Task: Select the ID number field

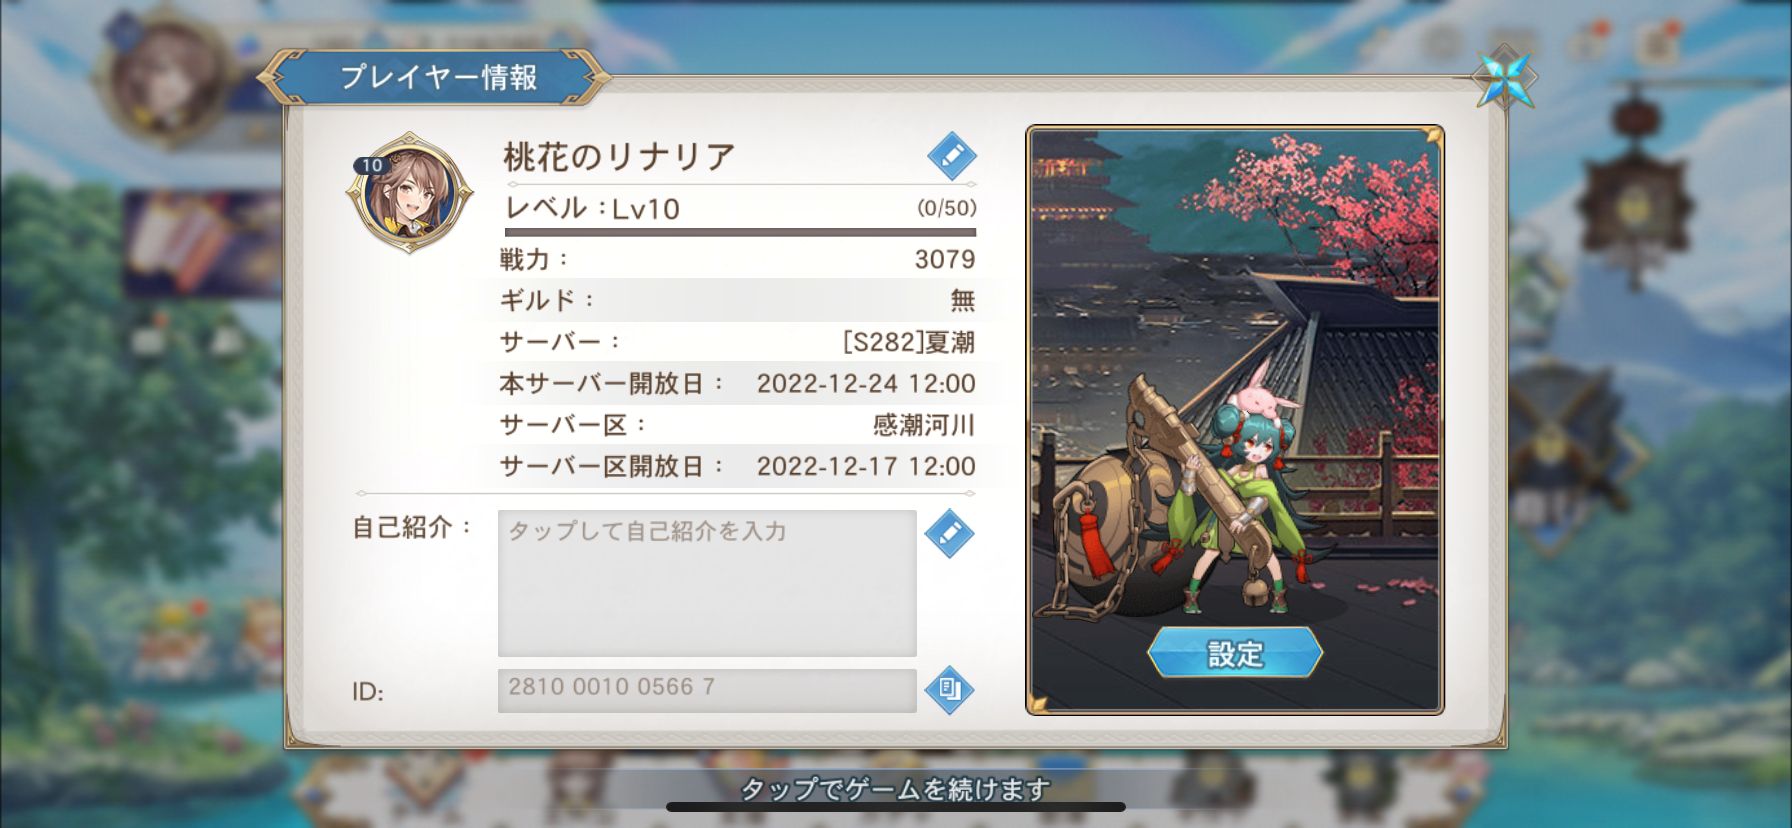Action: pos(707,690)
